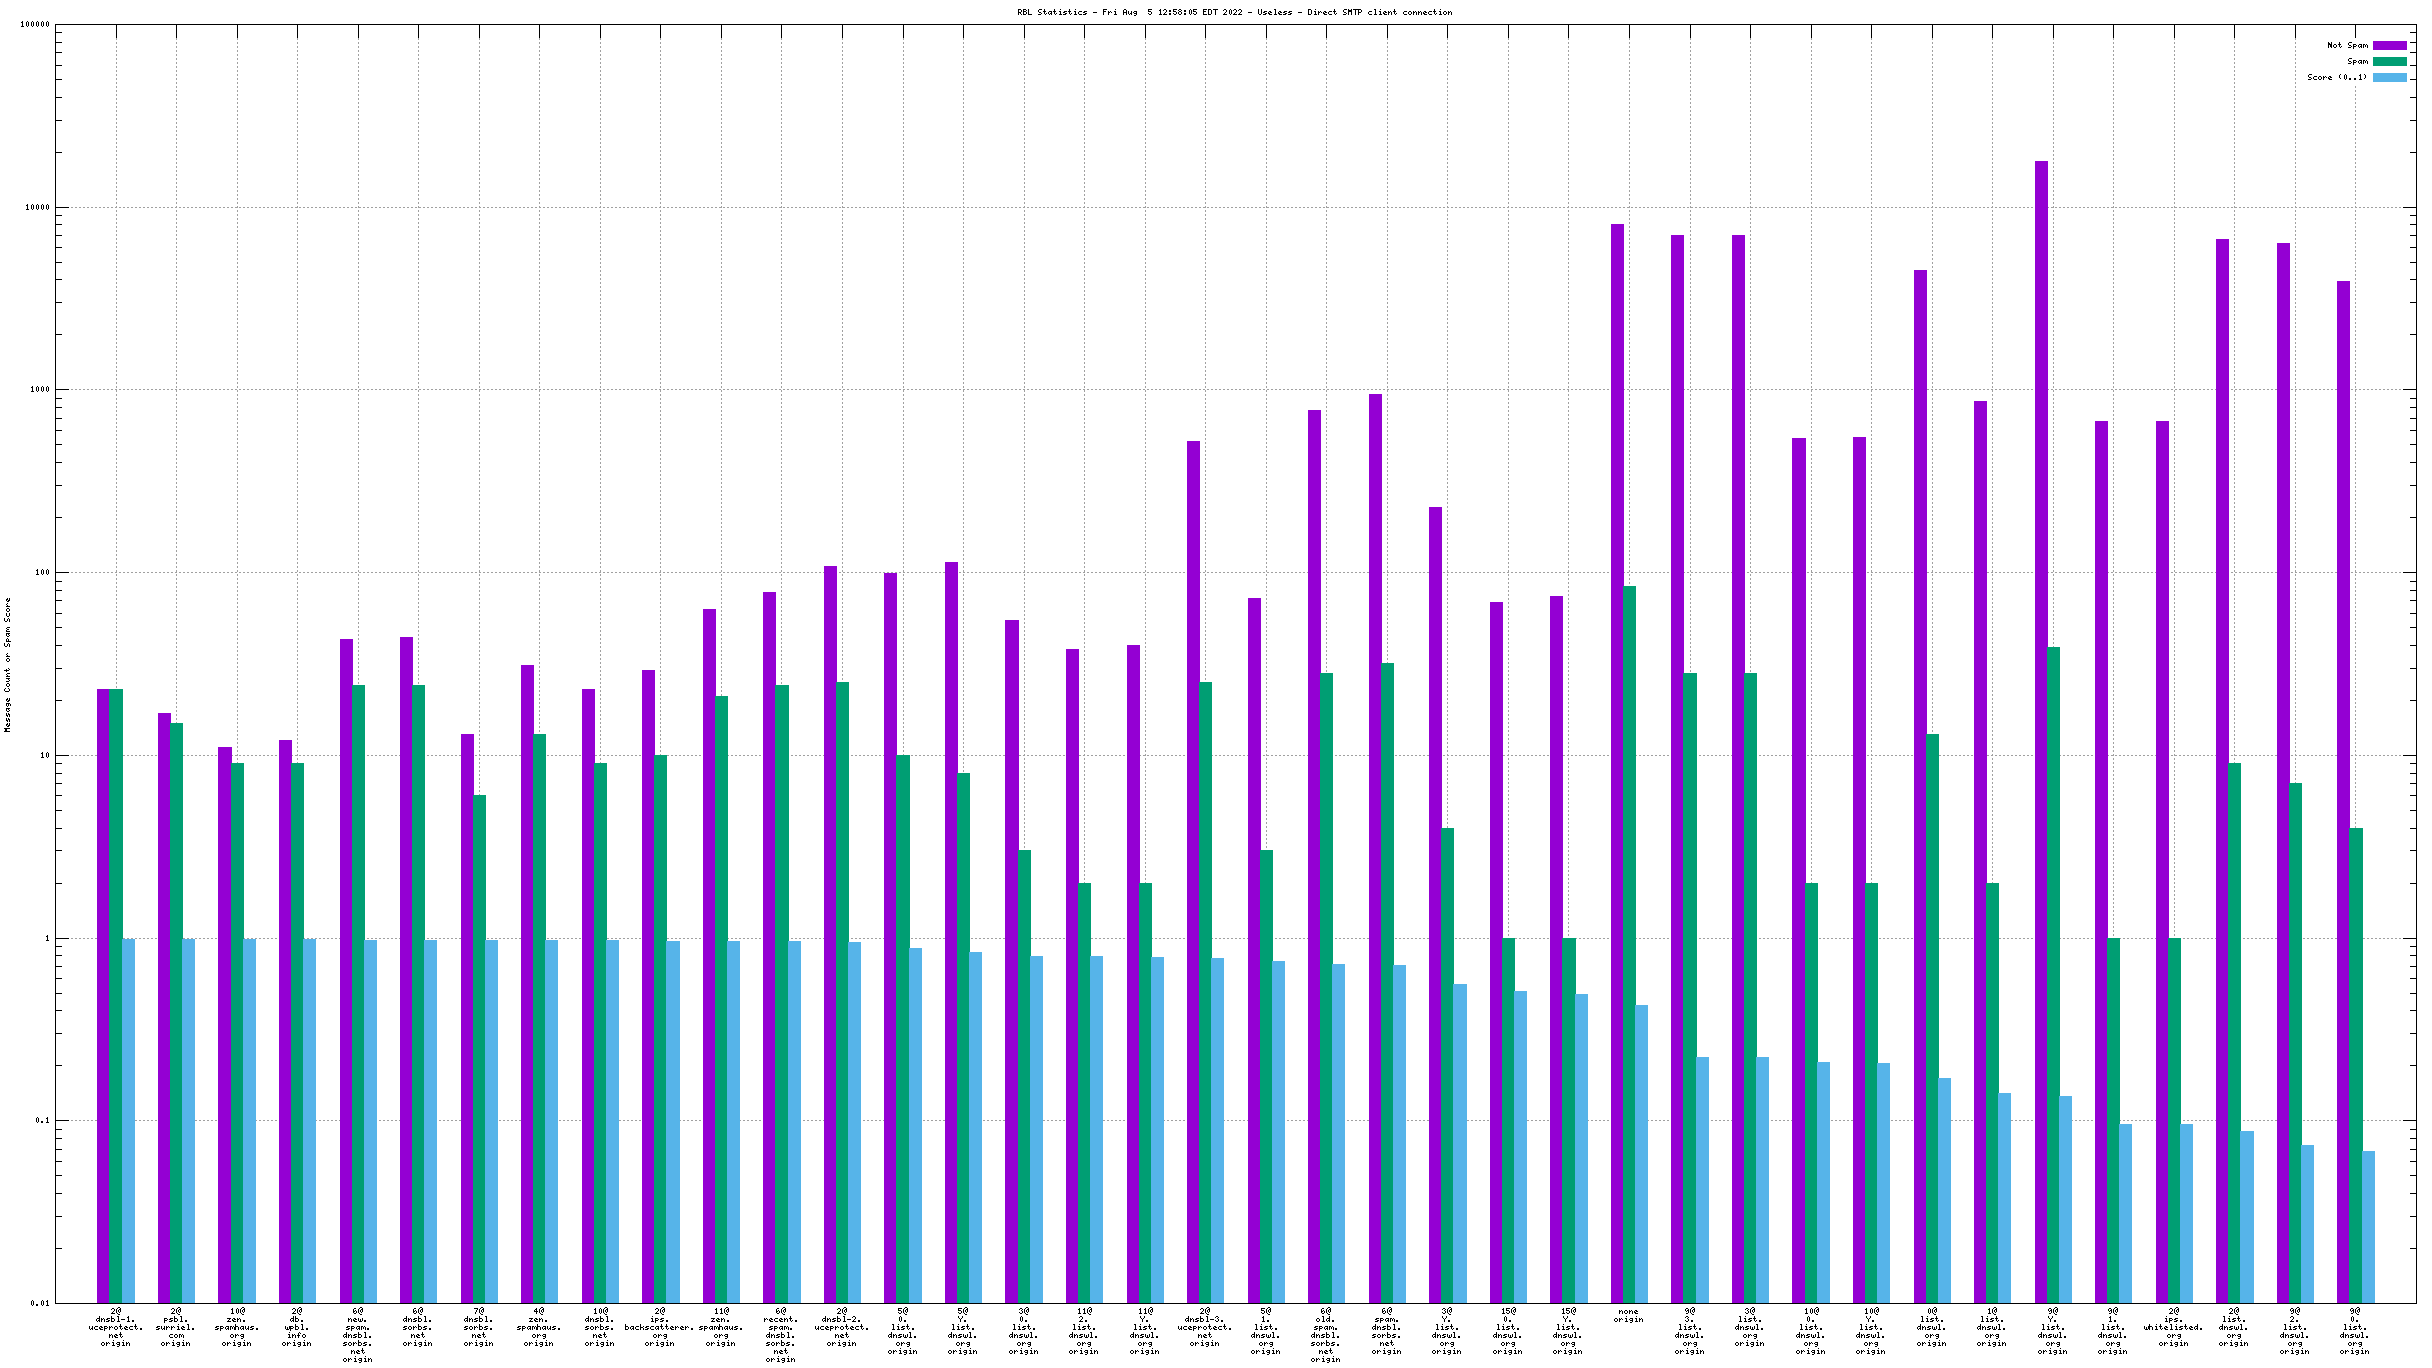Click the recent.spam.dnsbl.sorbs.net axis label
Viewport: 2432px width, 1368px height.
click(x=781, y=1335)
